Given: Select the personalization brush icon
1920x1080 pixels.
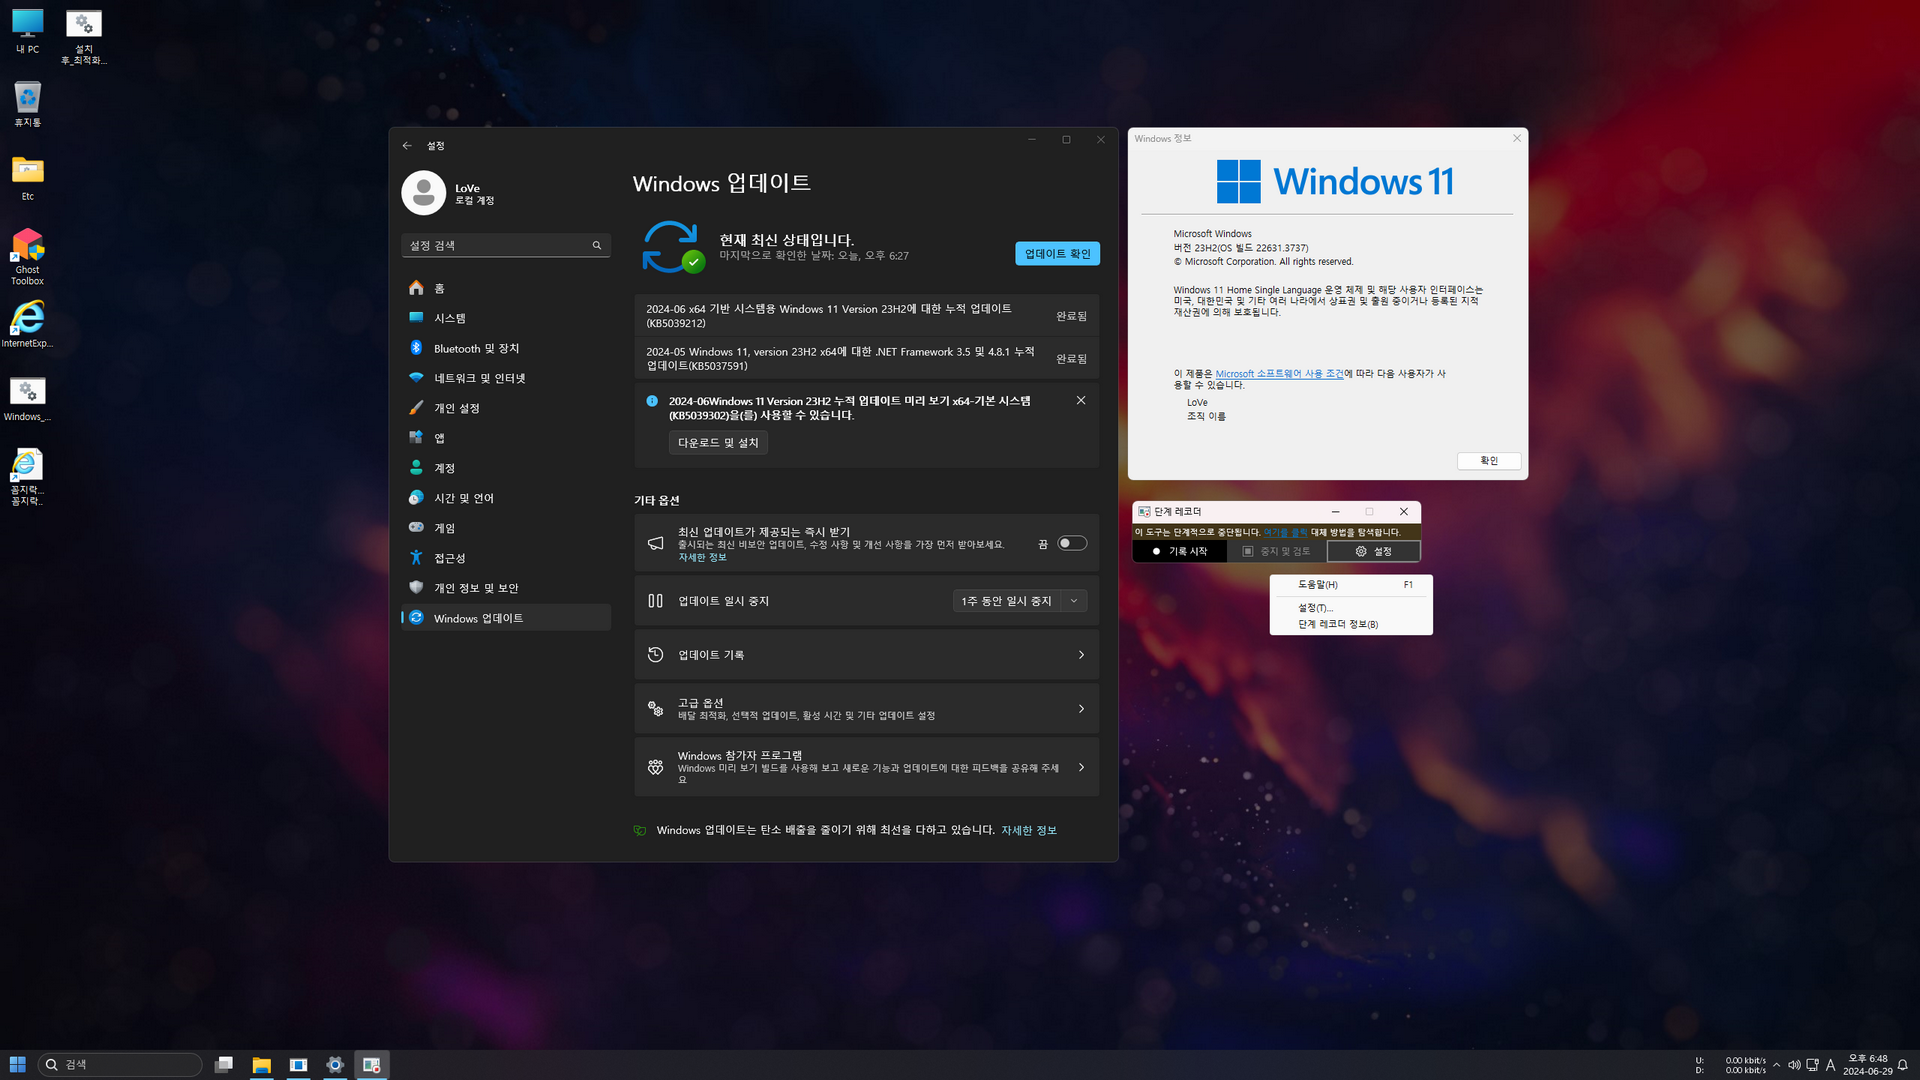Looking at the screenshot, I should (416, 408).
